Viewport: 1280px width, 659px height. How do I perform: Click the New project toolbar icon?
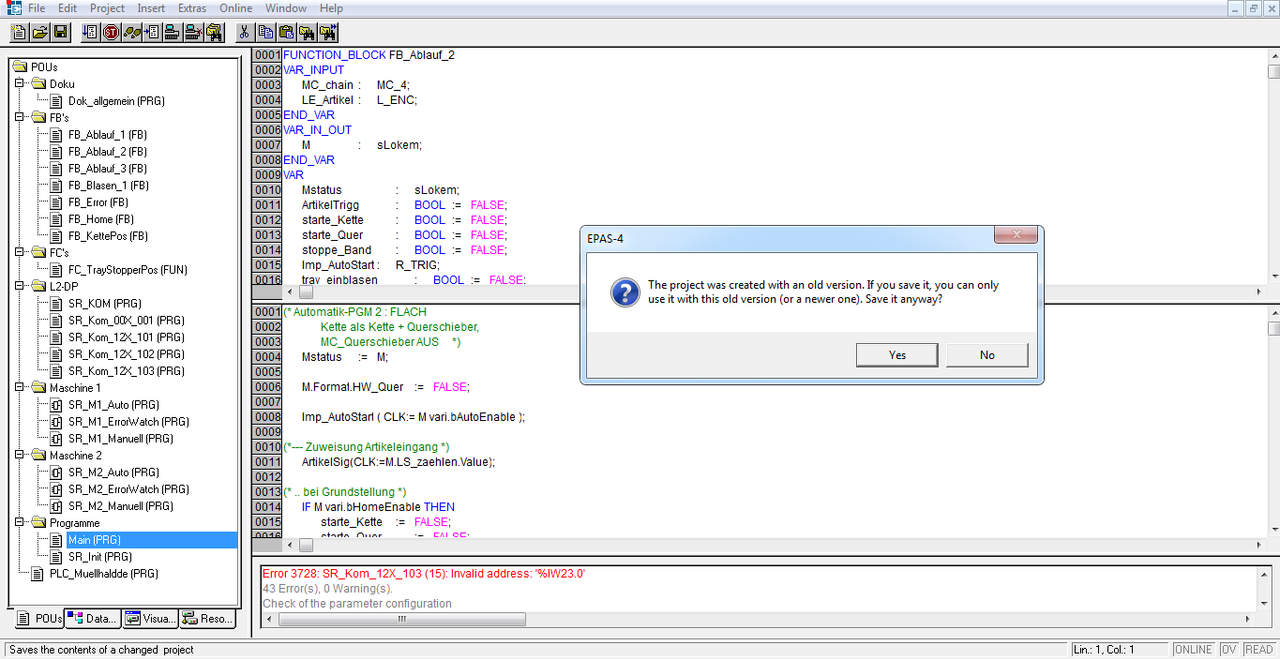click(19, 32)
